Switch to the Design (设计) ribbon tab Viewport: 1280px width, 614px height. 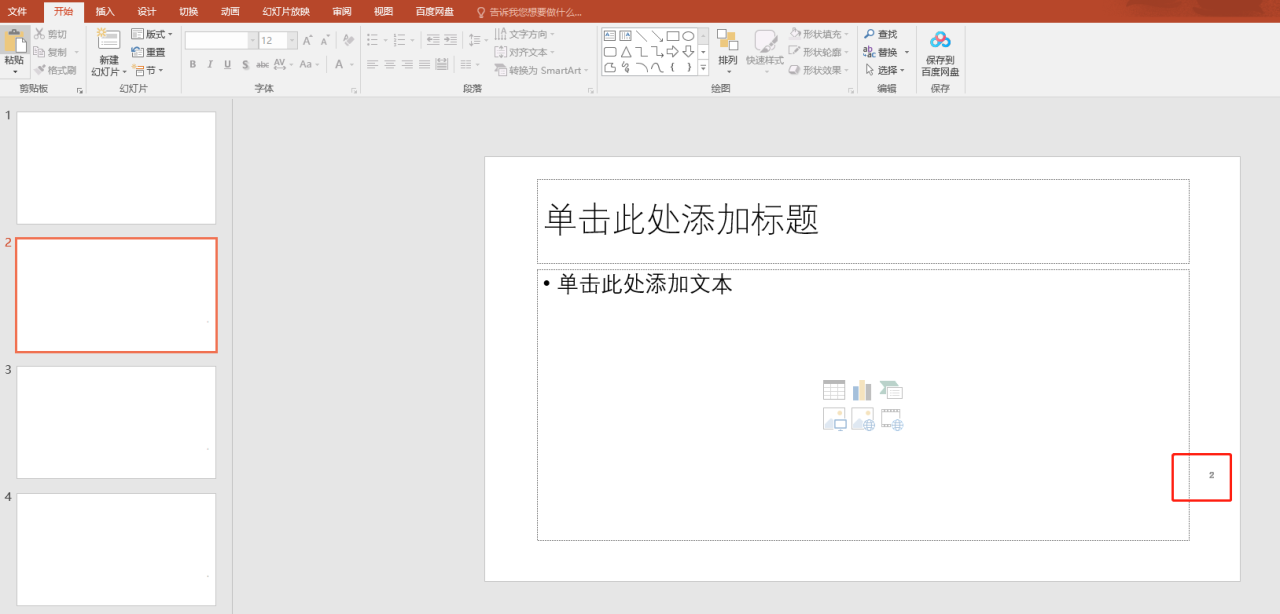pyautogui.click(x=148, y=11)
